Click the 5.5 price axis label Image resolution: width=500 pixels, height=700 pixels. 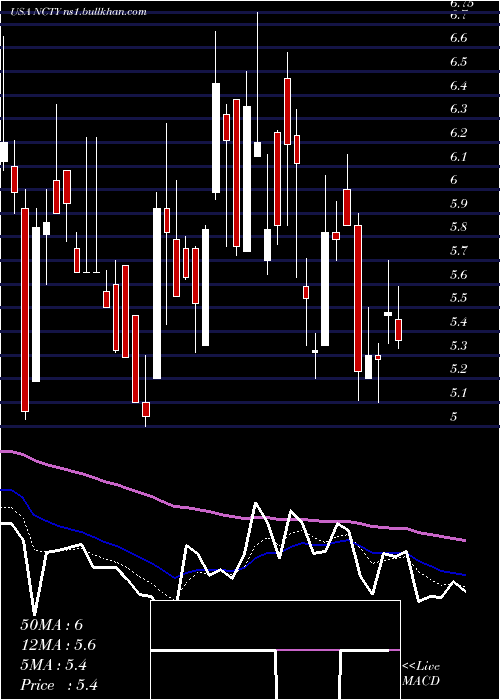pos(459,299)
